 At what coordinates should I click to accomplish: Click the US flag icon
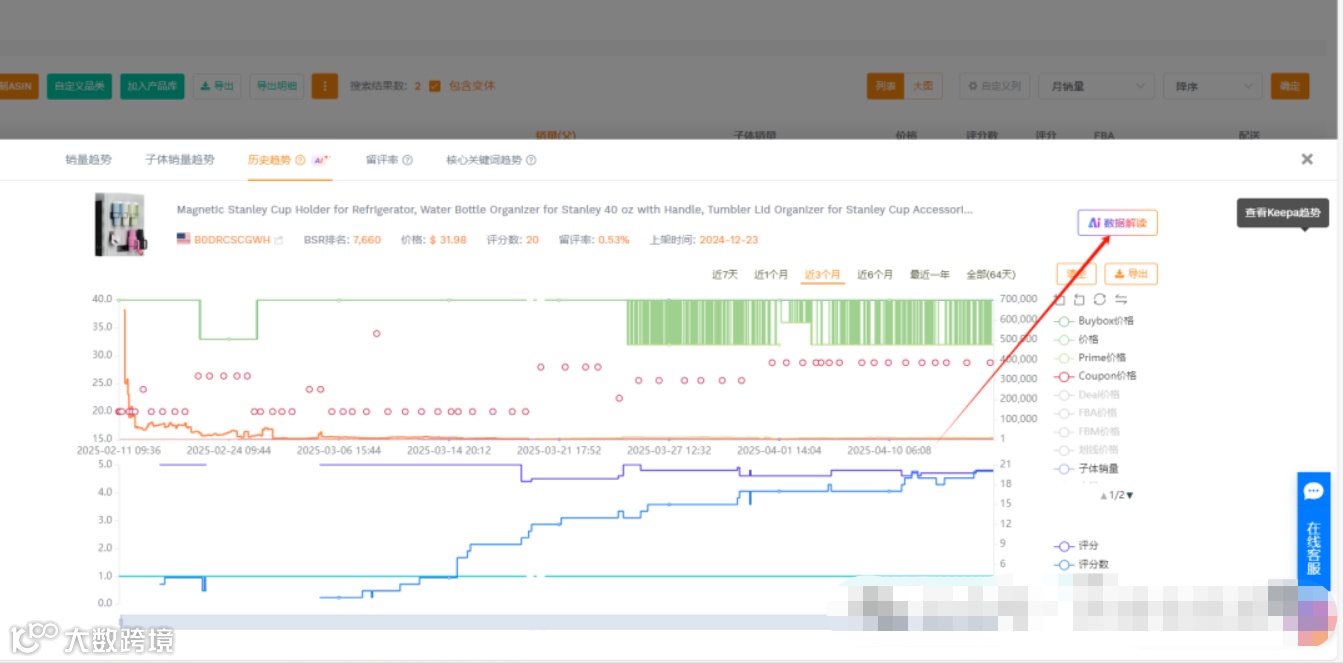coord(184,240)
